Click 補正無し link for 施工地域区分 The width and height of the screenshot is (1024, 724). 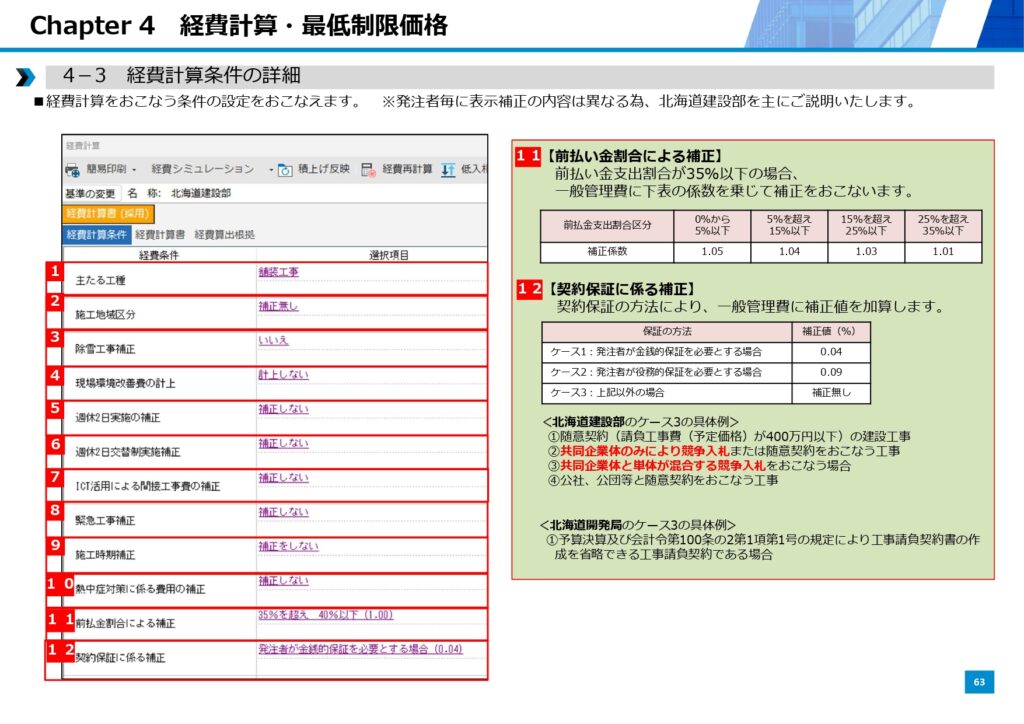[278, 306]
